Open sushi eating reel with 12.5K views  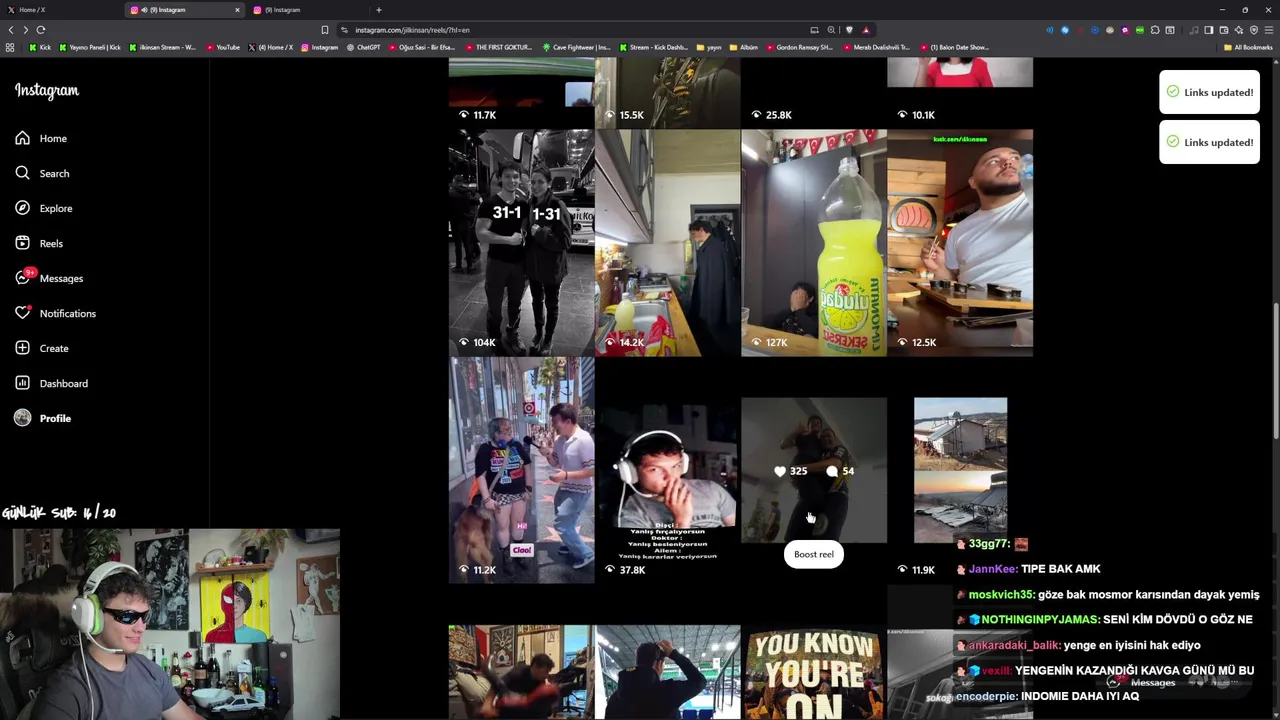(960, 243)
